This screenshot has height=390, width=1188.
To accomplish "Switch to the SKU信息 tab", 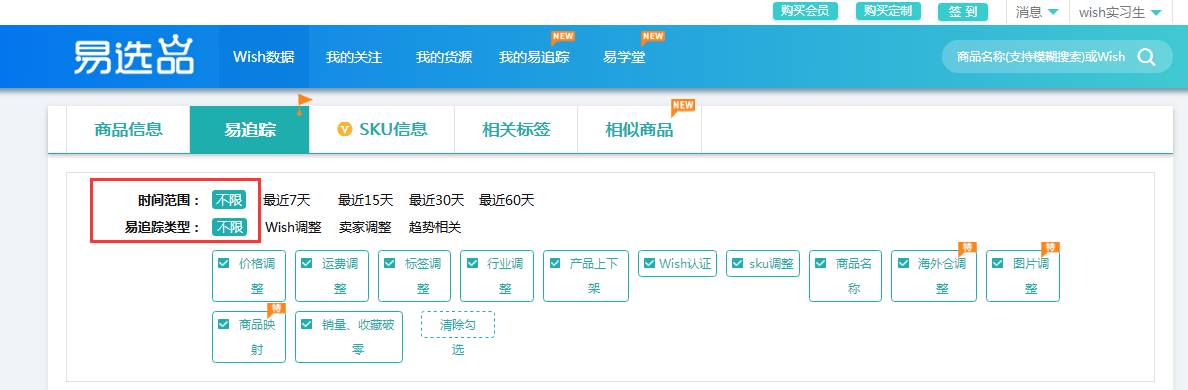I will [x=382, y=129].
